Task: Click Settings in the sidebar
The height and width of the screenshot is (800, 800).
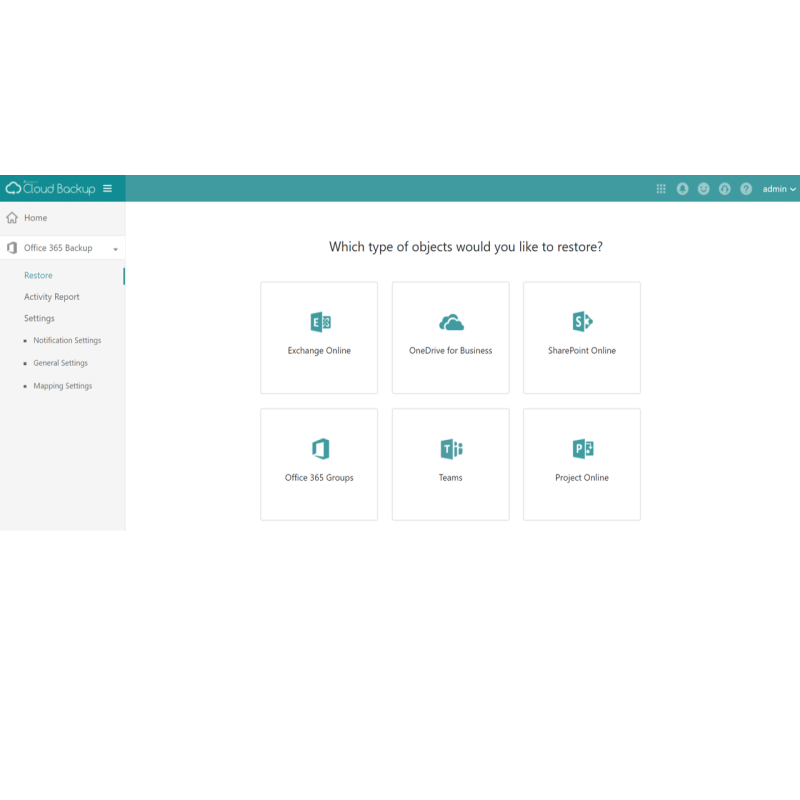Action: tap(39, 318)
